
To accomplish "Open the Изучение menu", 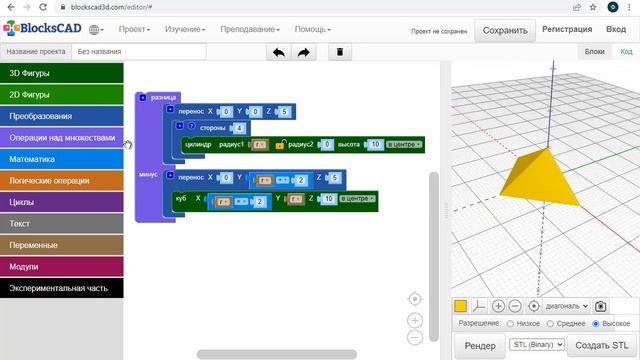I will pos(185,29).
